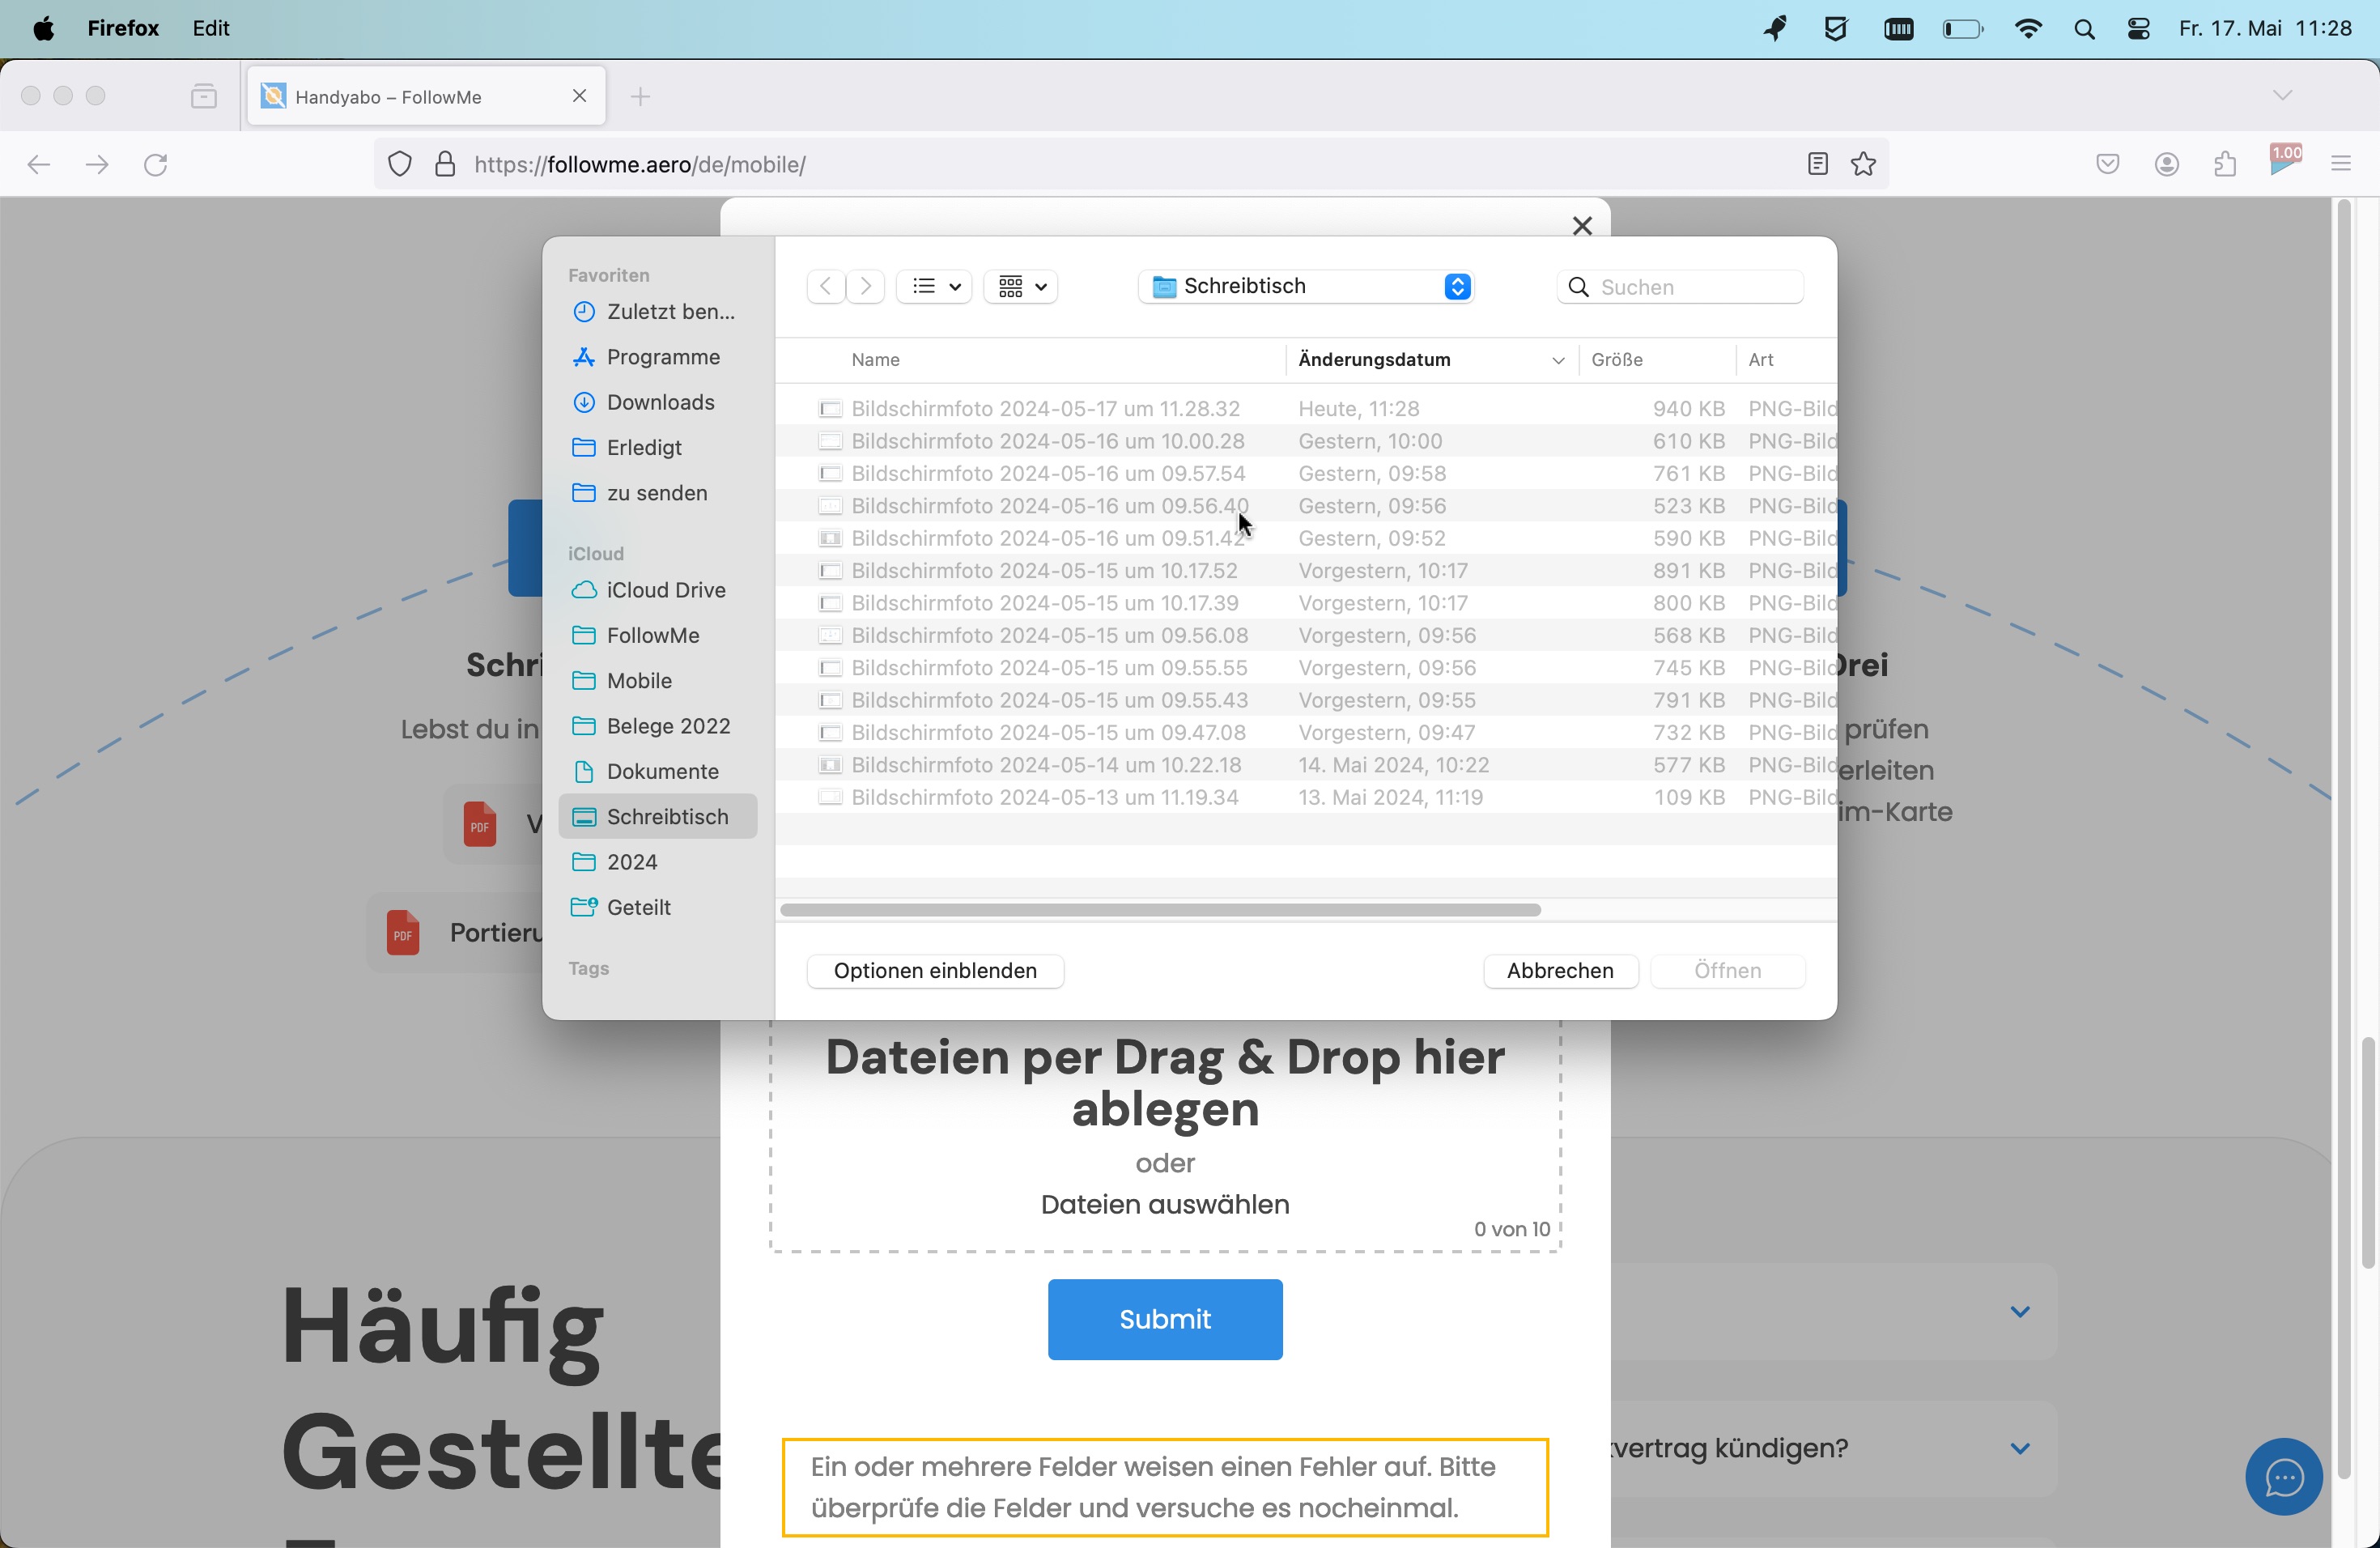This screenshot has height=1548, width=2380.
Task: Select file Bildschirmfoto 2024-05-15 um 10.17.52
Action: (1306, 570)
